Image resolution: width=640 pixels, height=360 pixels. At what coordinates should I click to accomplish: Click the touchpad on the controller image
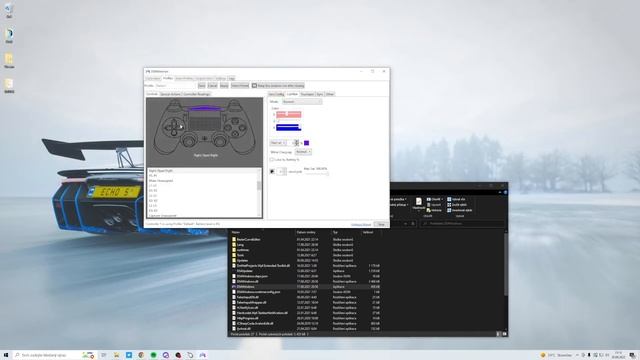205,120
